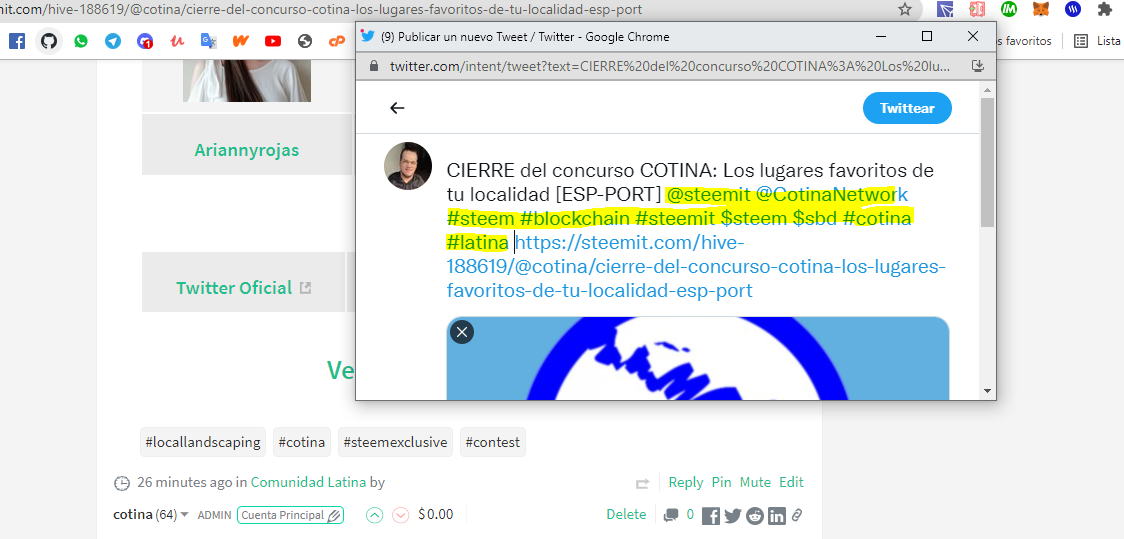Click the Lista reading list label
Screen dimensions: 1124x539
[x=1108, y=41]
